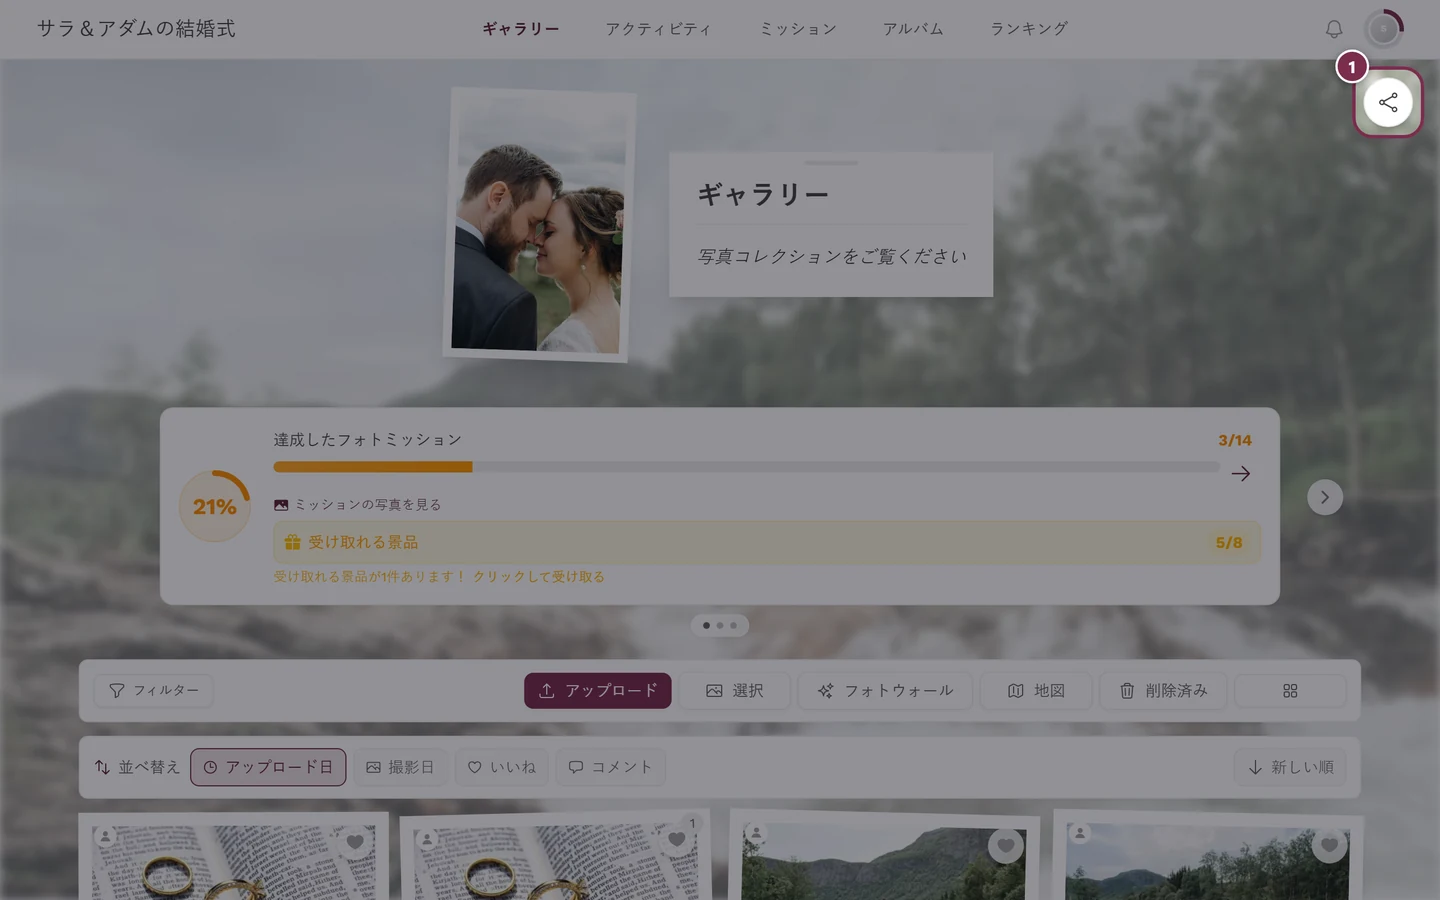Screen dimensions: 1440x900
Task: Open the アルバム tab
Action: [x=912, y=29]
